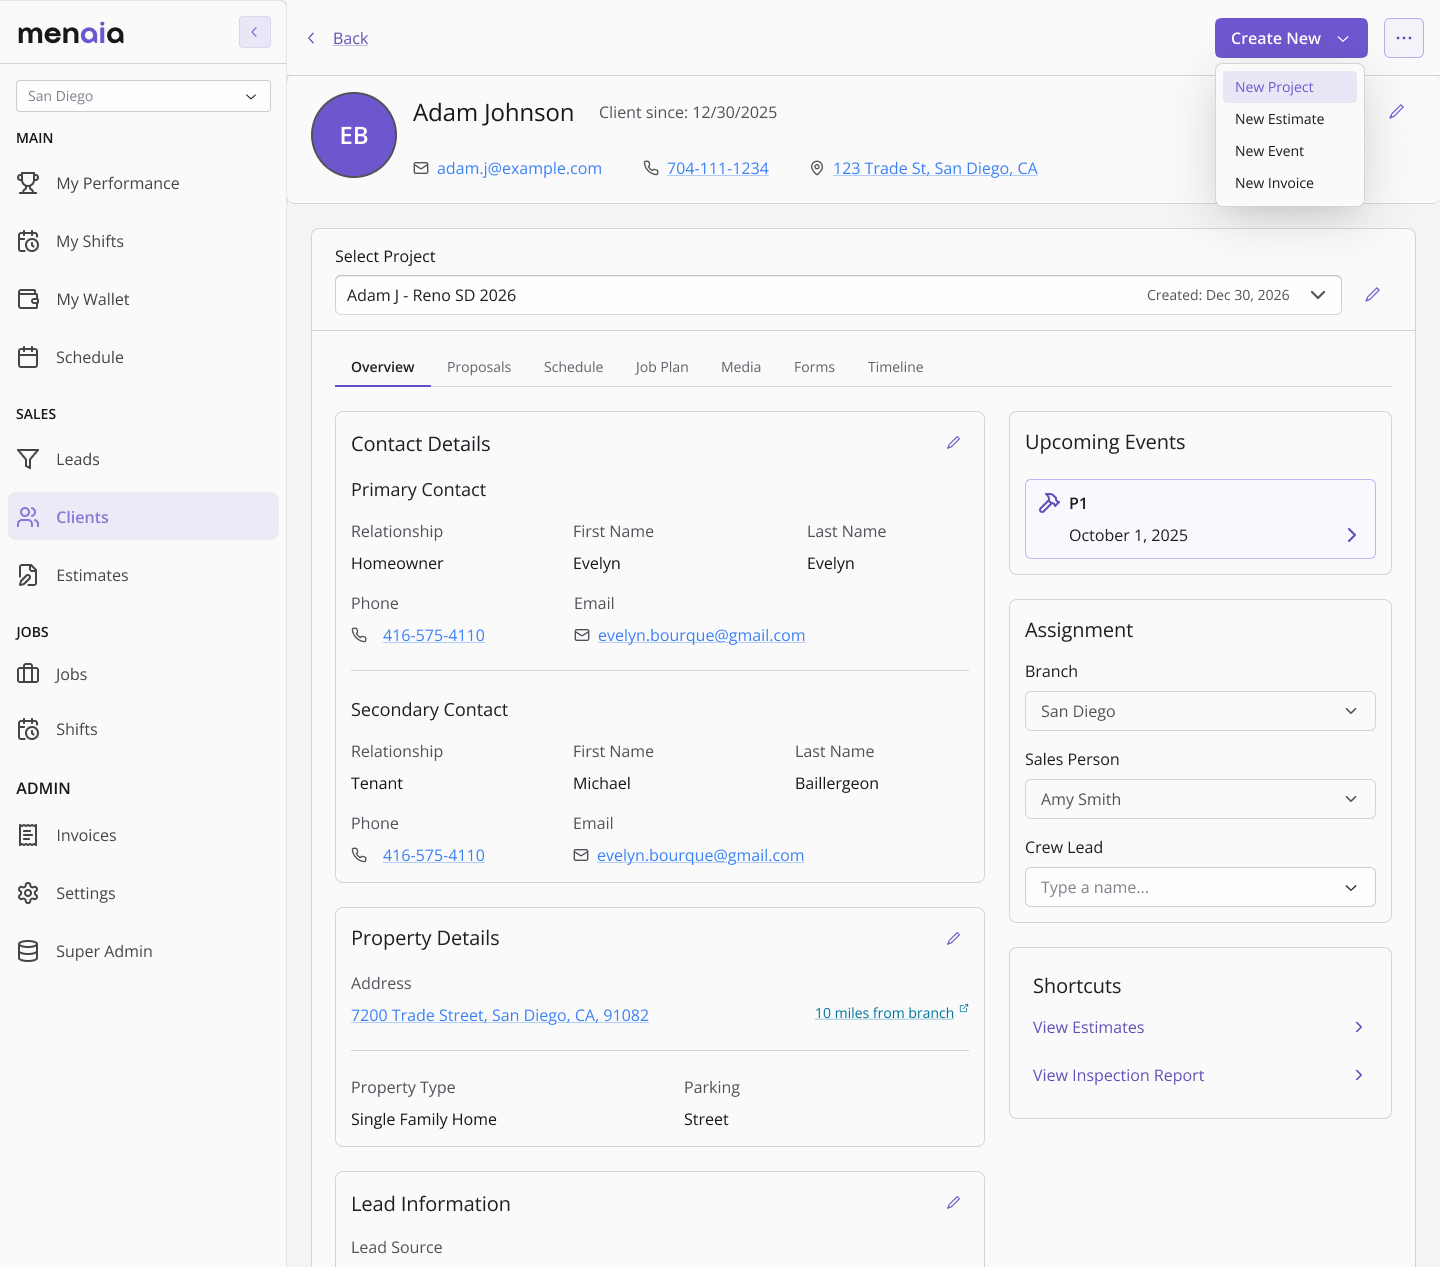Click the 10 miles from branch link
The image size is (1440, 1267).
[884, 1013]
